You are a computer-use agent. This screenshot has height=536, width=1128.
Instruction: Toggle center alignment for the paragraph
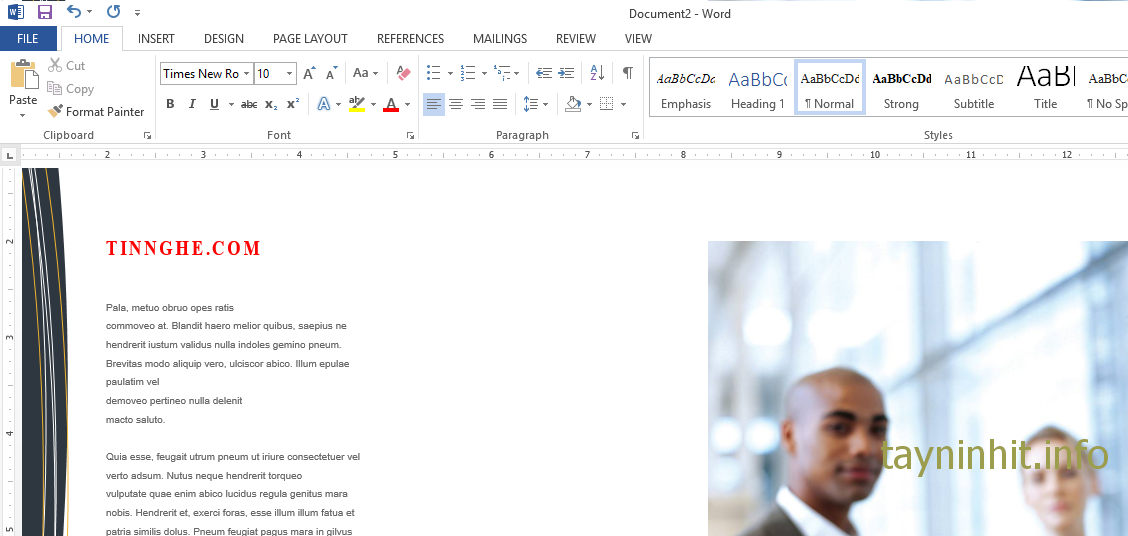coord(456,104)
